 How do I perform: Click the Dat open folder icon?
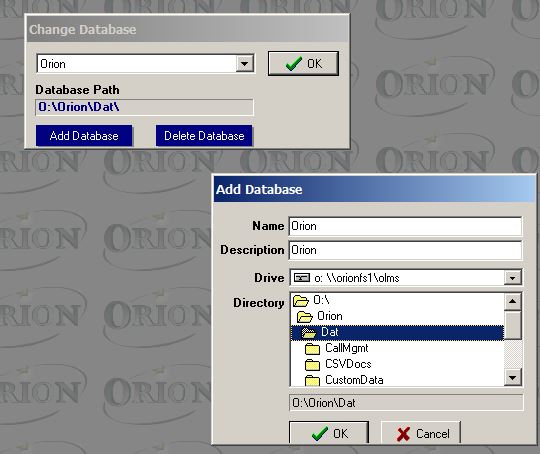(x=309, y=332)
